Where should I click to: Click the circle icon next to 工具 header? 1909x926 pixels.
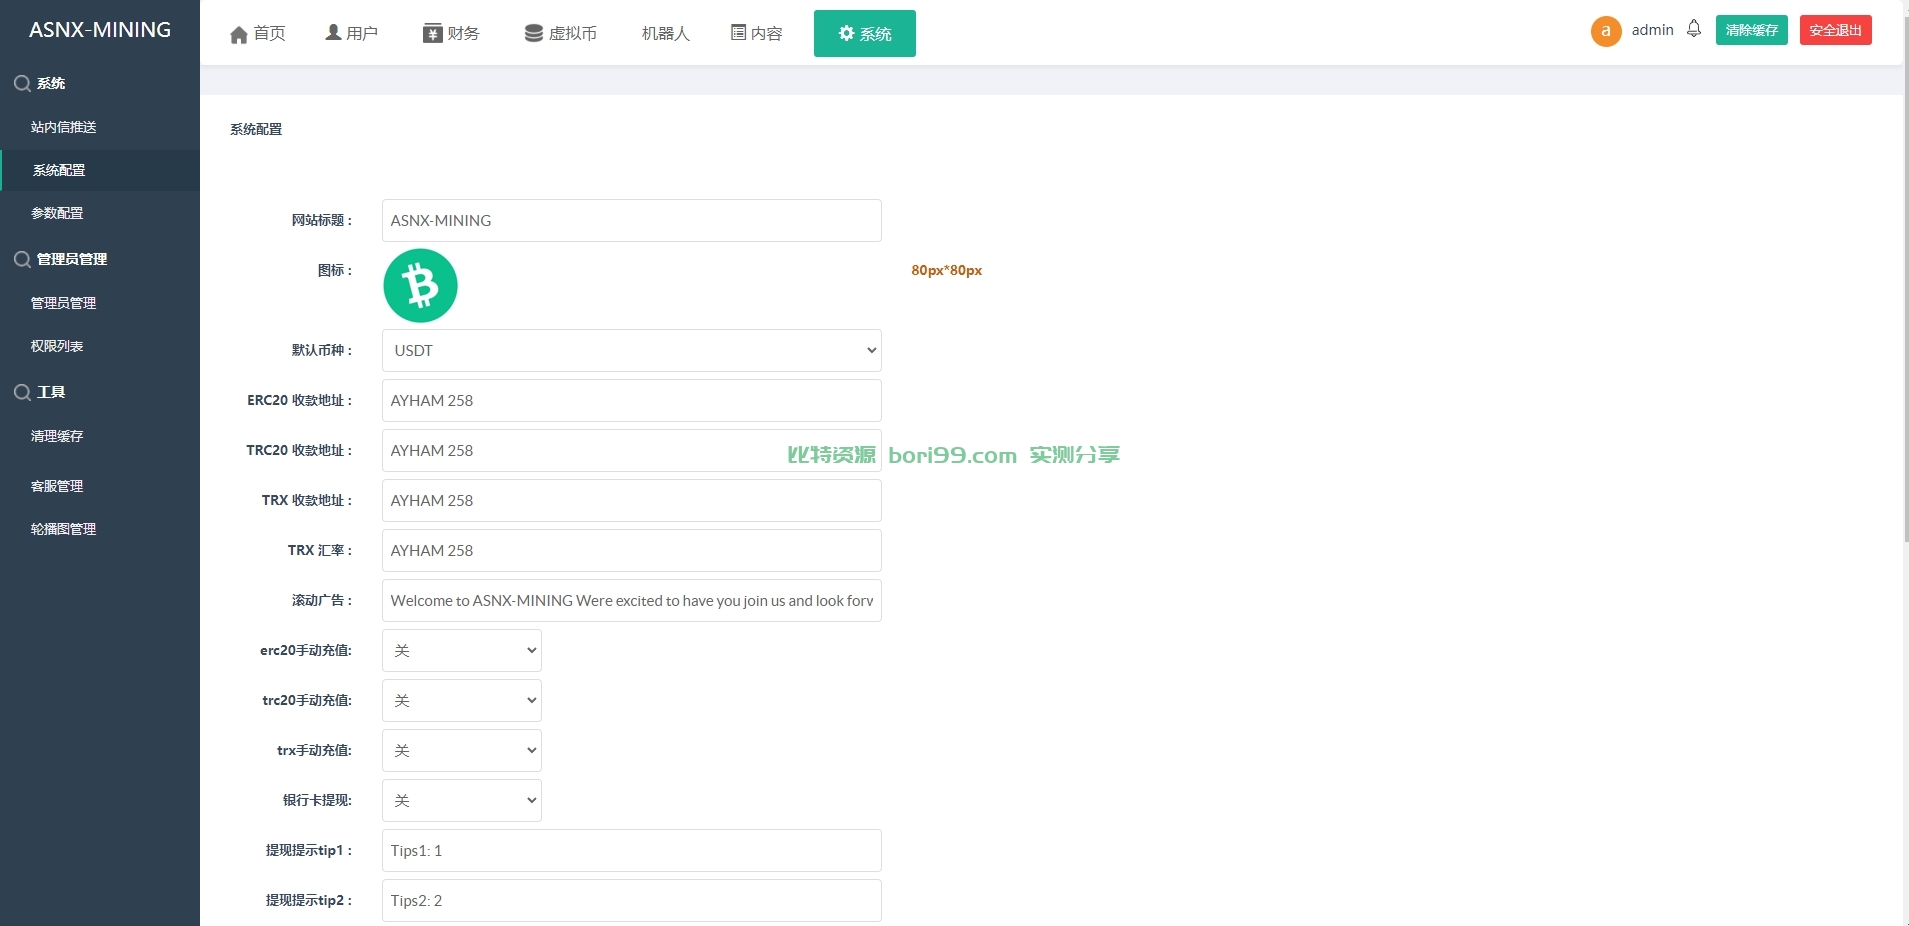pyautogui.click(x=22, y=393)
